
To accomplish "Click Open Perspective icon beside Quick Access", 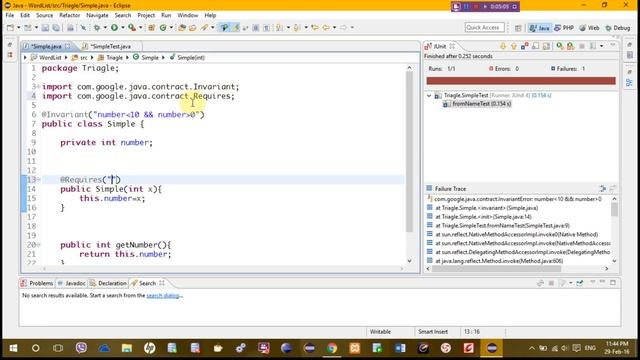I will click(x=518, y=28).
